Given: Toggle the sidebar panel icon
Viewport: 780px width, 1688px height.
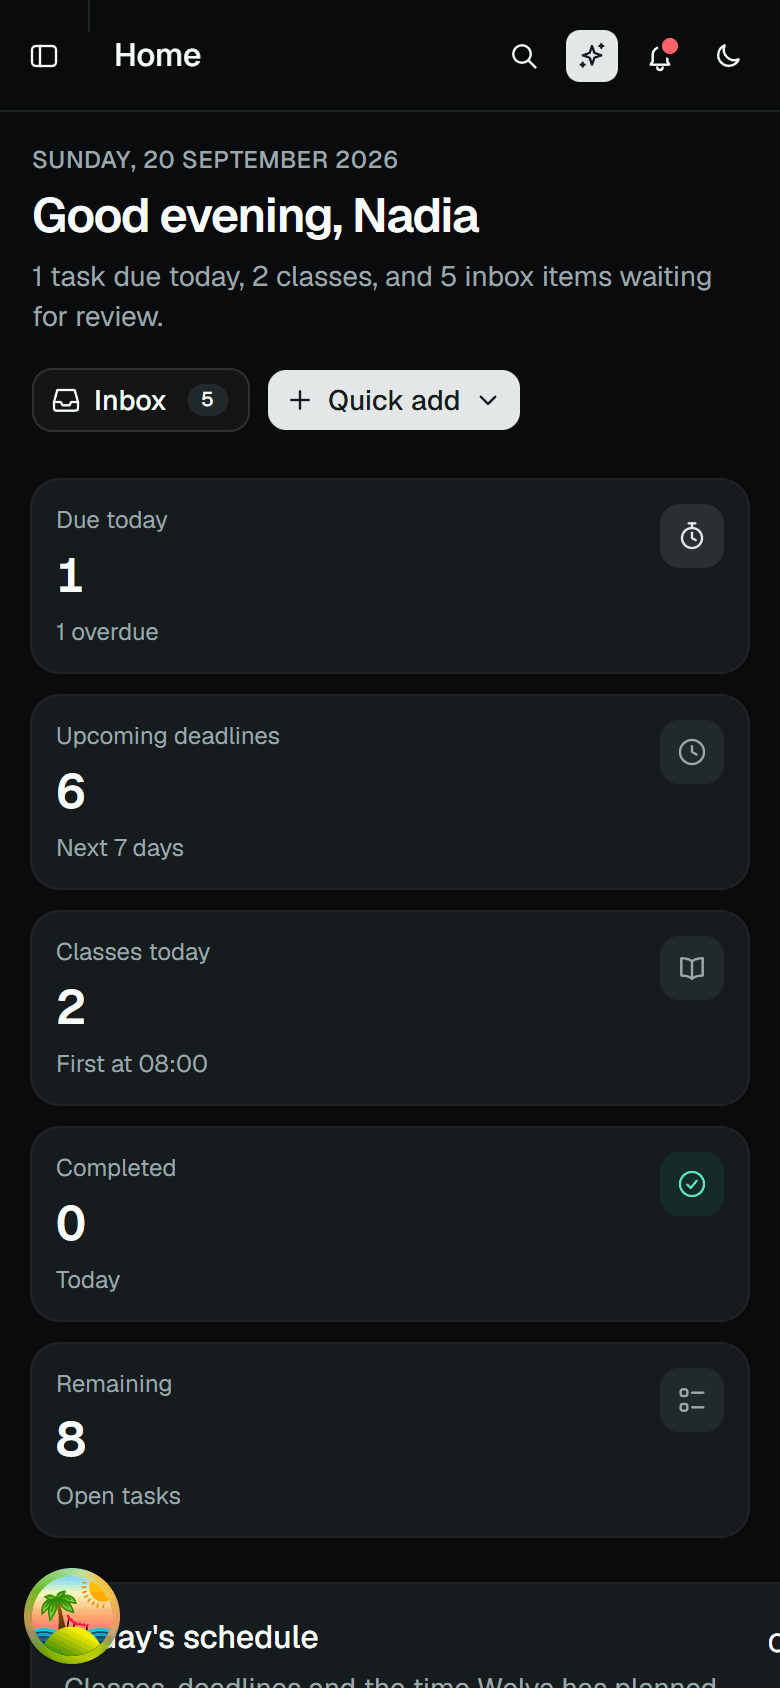Looking at the screenshot, I should click(44, 56).
